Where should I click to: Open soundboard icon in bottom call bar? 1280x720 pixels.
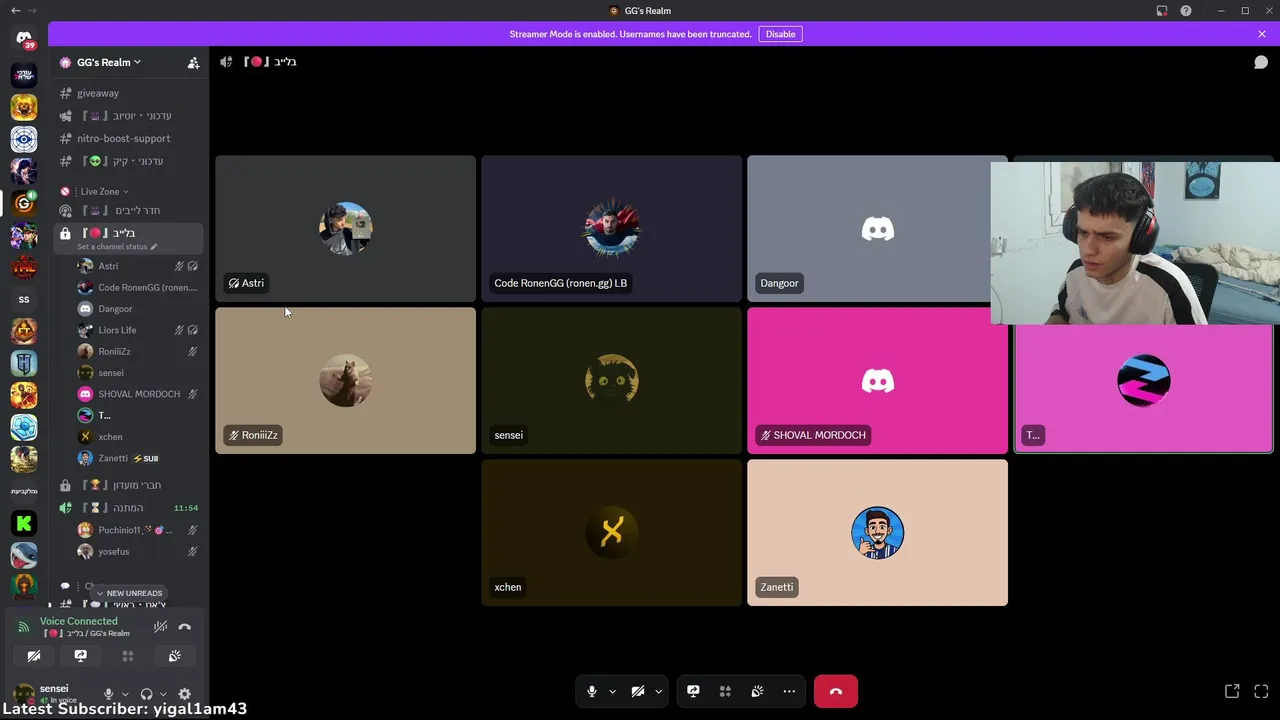(x=757, y=691)
